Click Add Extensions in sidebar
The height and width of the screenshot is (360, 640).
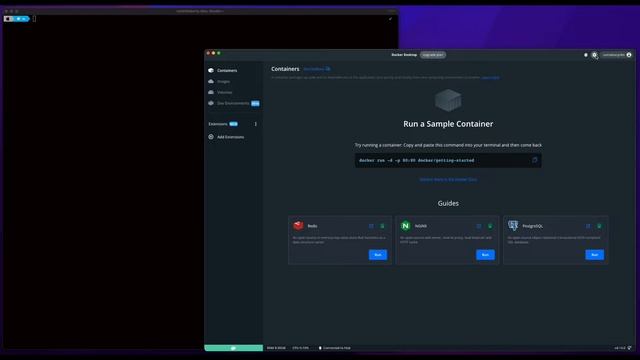click(x=231, y=137)
